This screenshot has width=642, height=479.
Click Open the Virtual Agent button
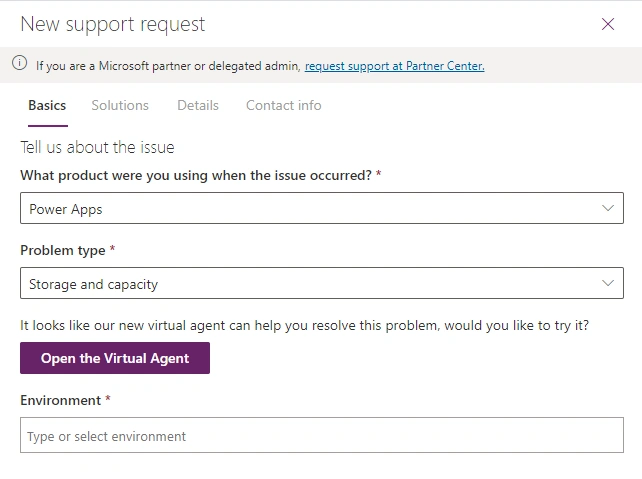tap(115, 358)
